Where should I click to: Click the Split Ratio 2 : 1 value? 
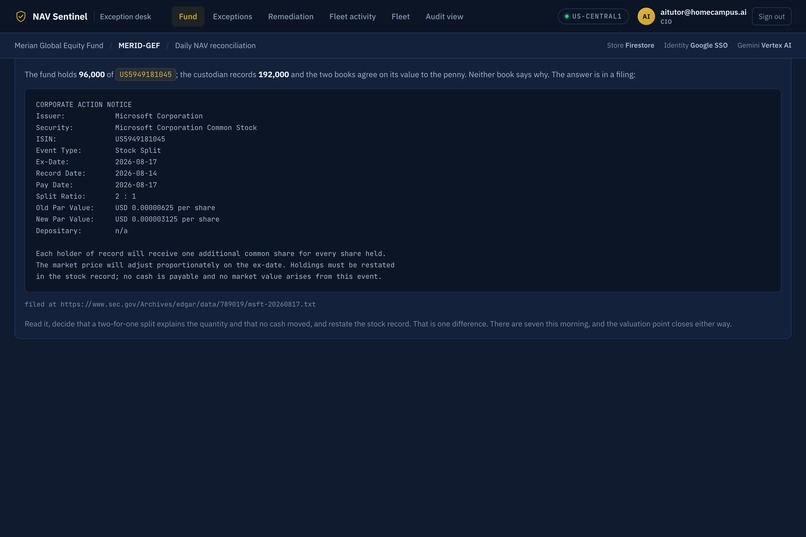coord(125,196)
